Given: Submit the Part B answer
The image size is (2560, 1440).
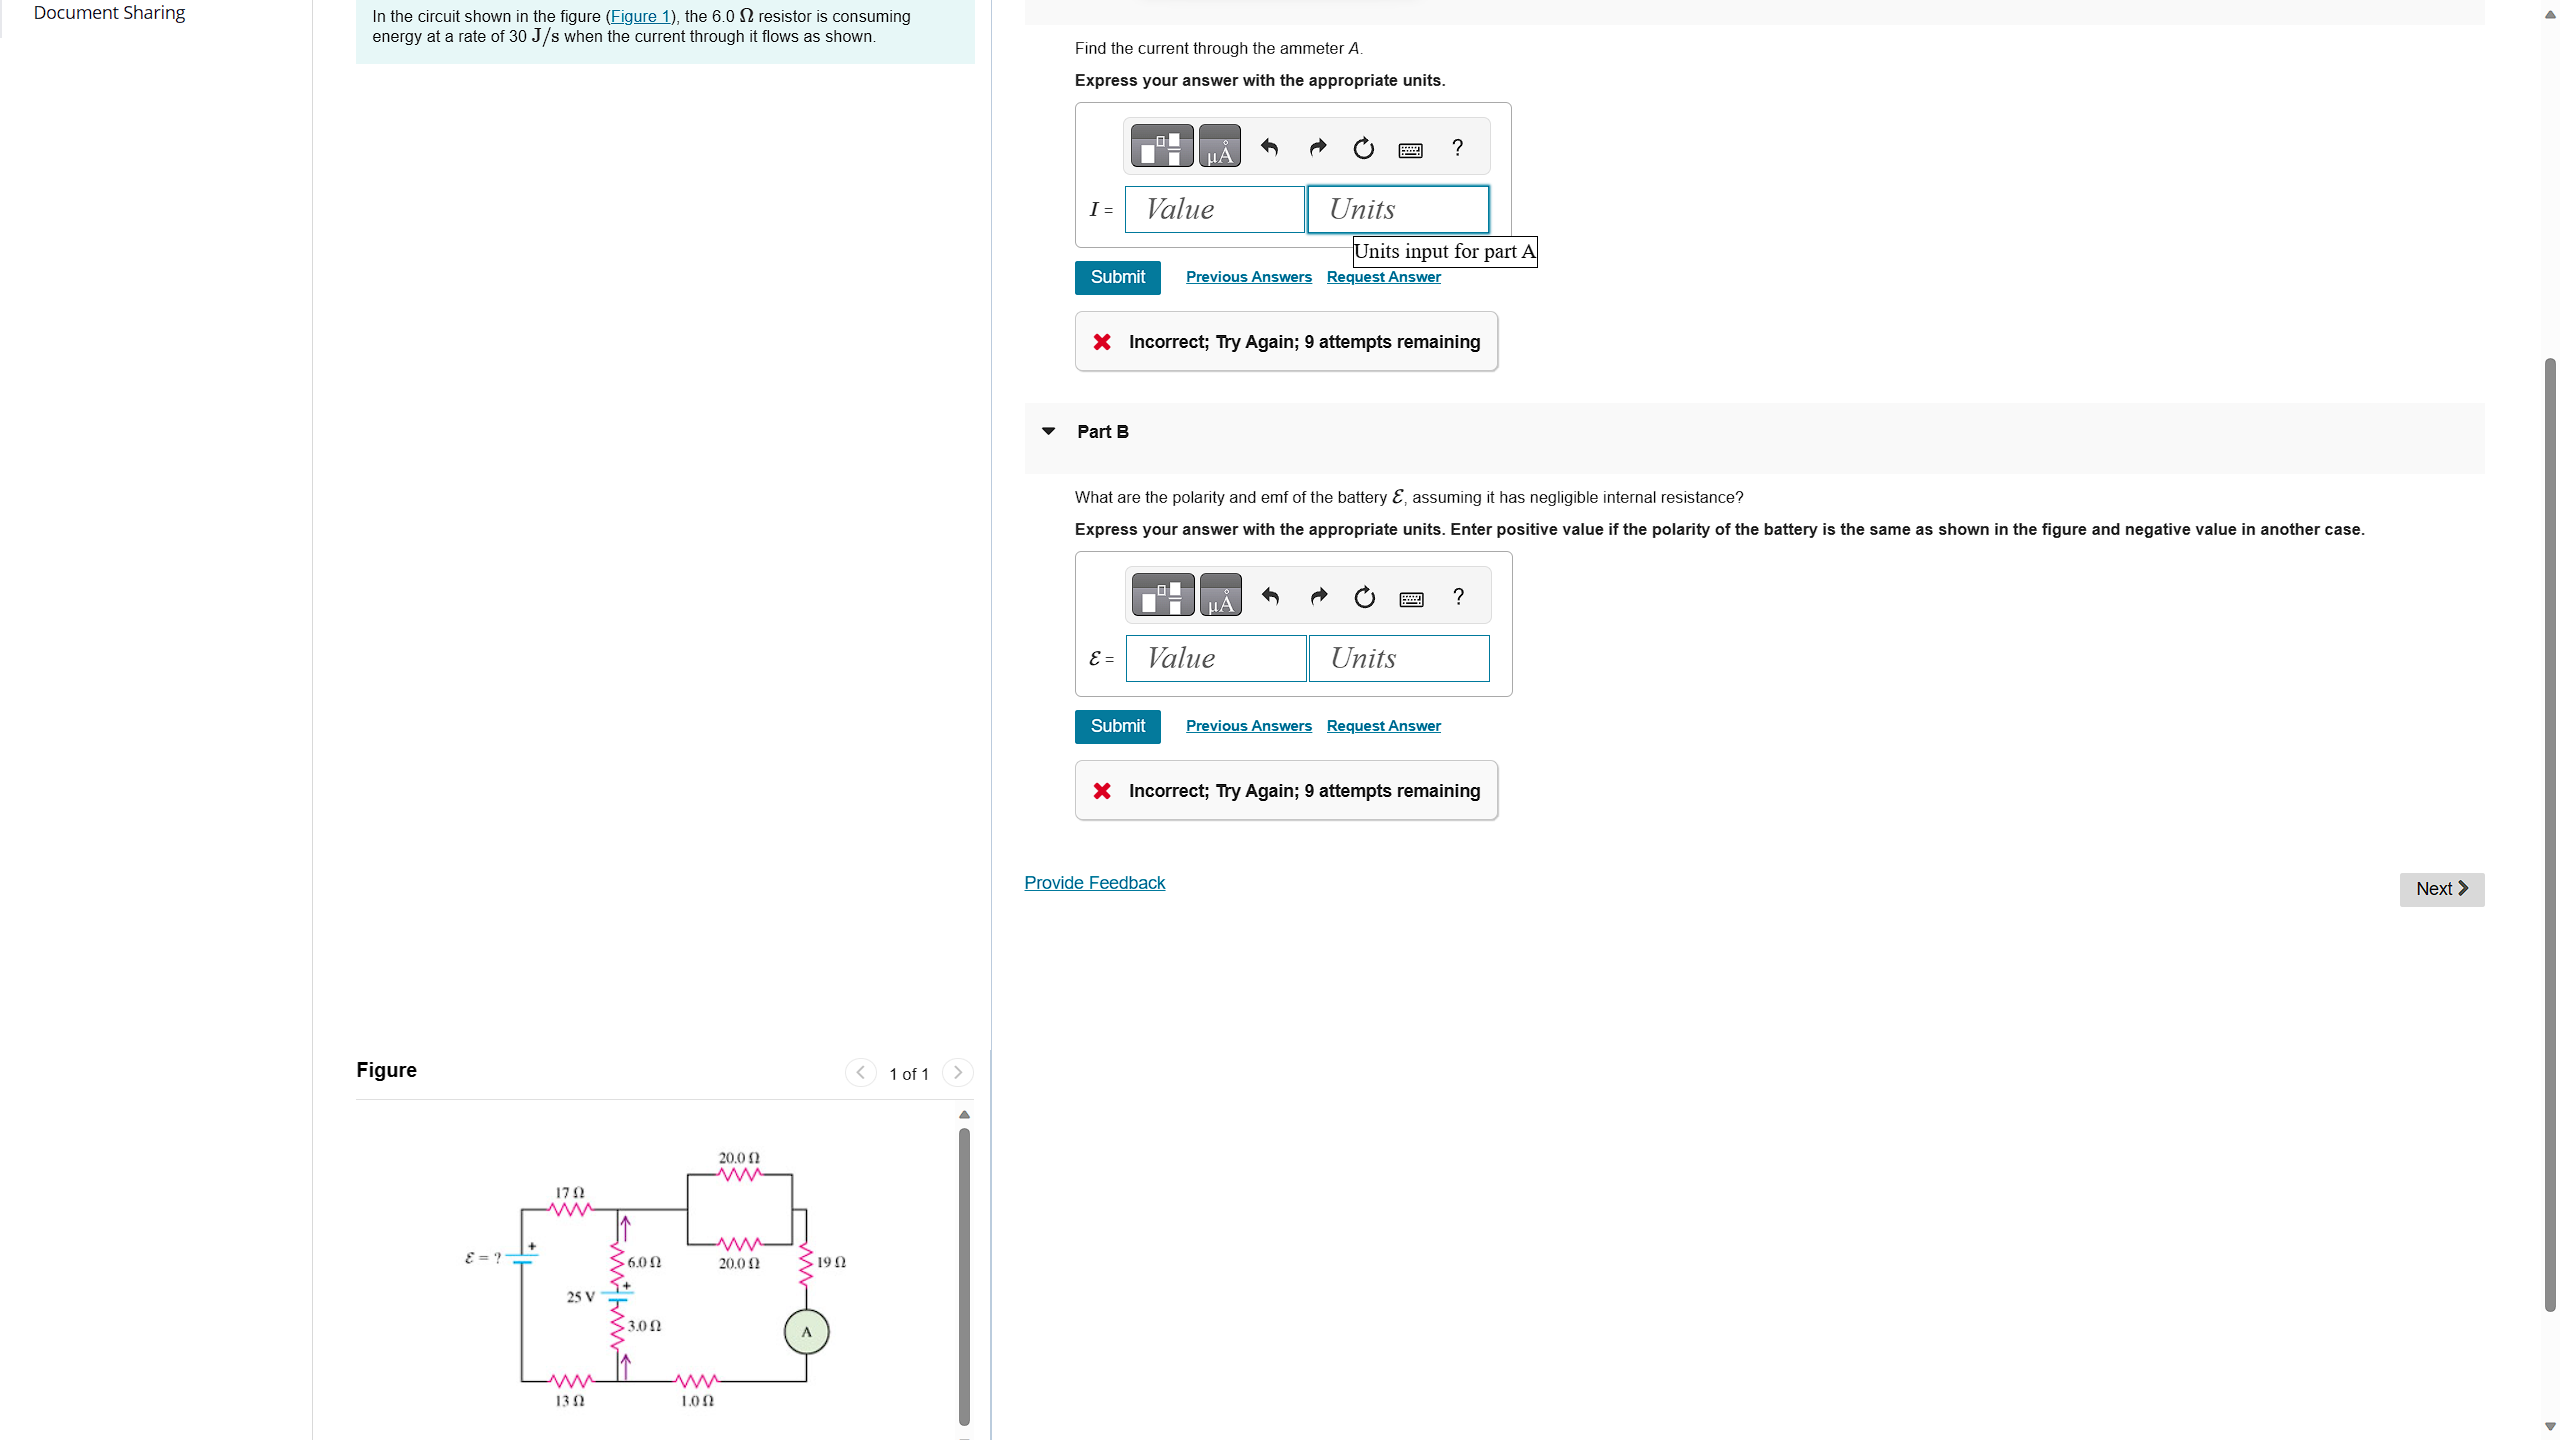Looking at the screenshot, I should point(1117,726).
